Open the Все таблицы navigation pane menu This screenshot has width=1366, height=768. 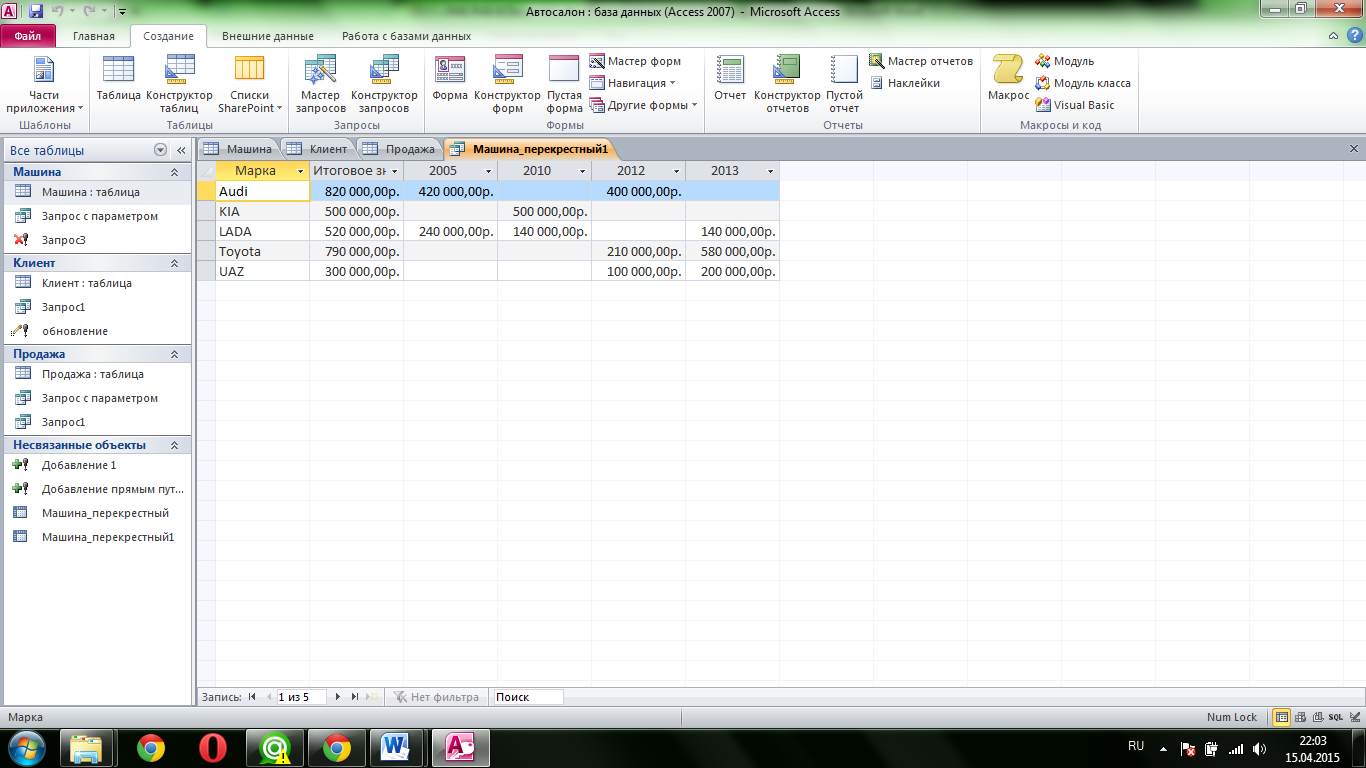(160, 150)
